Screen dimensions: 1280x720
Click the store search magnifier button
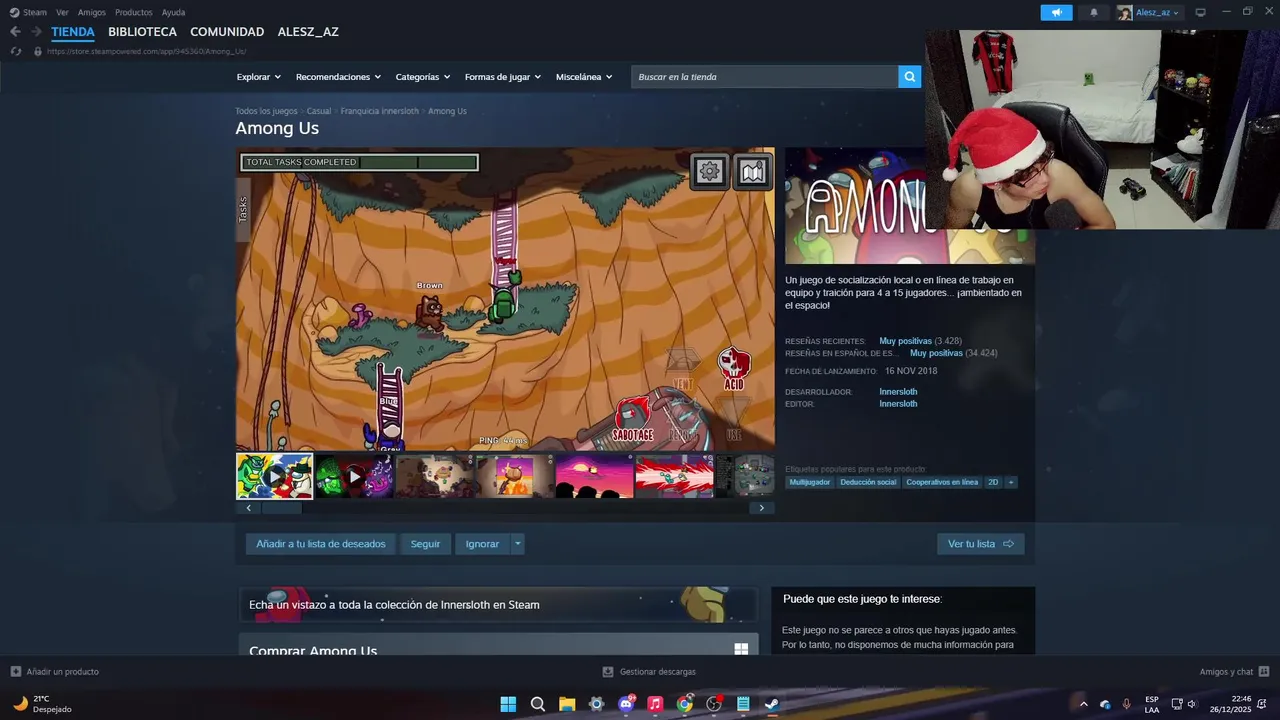pyautogui.click(x=909, y=77)
